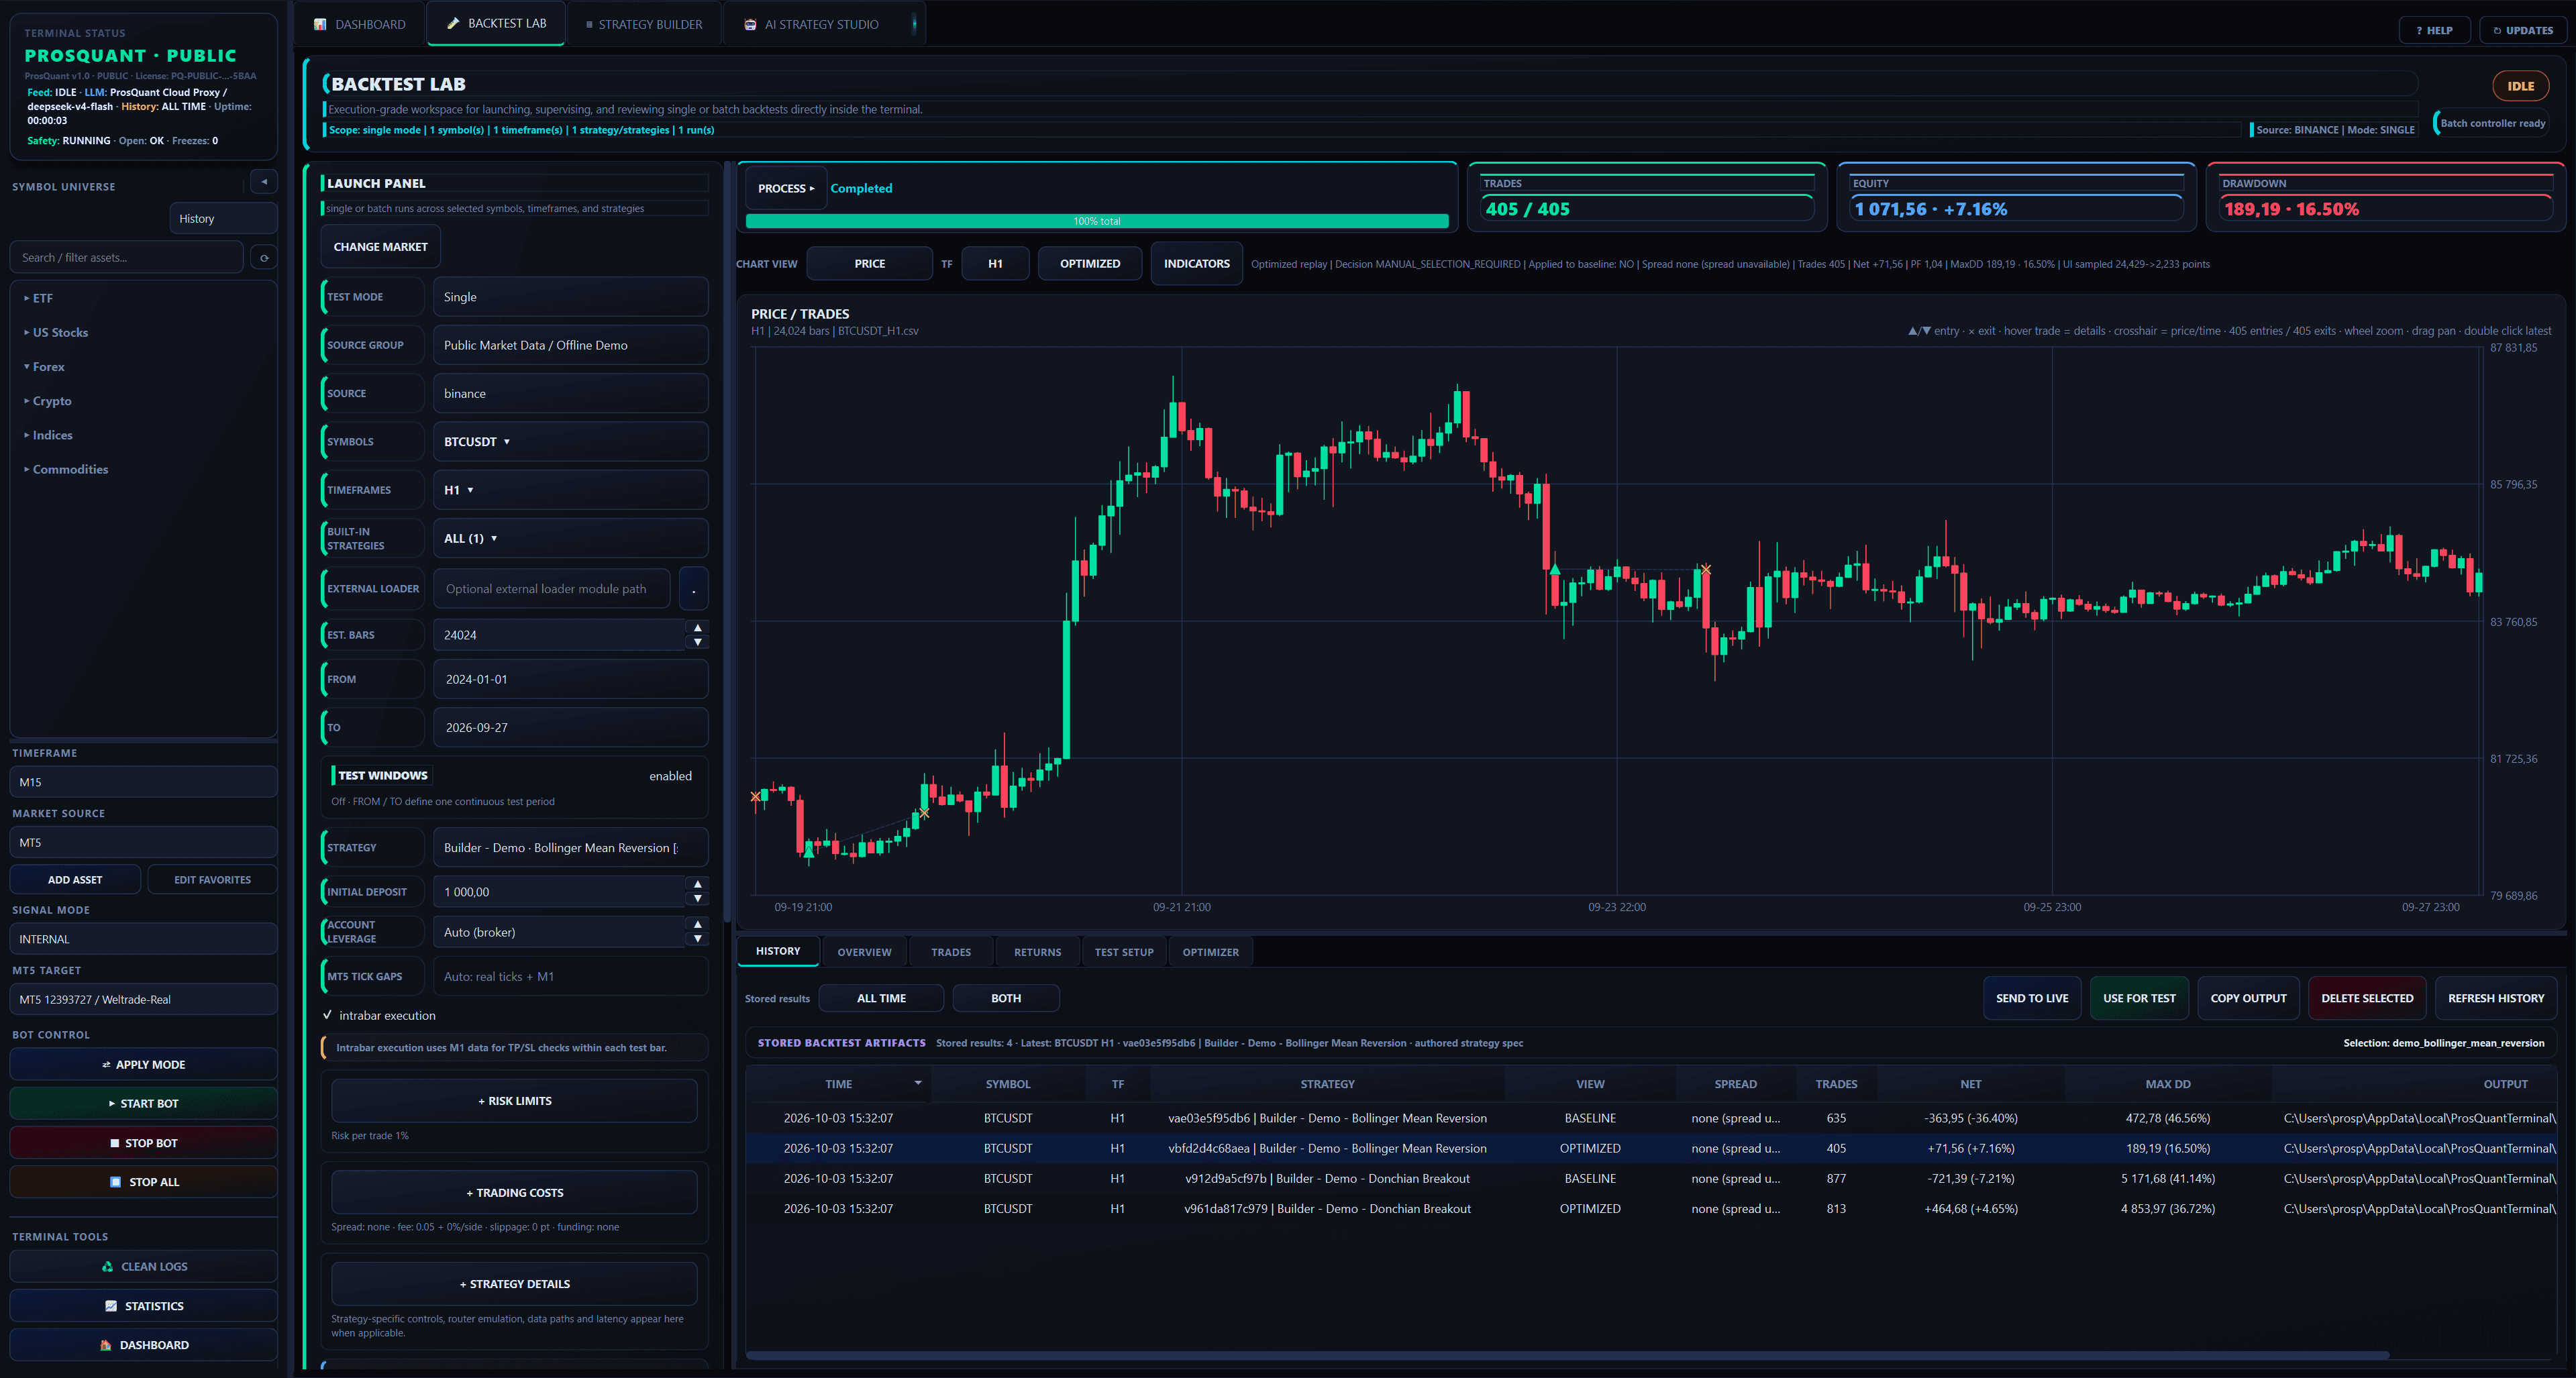Click the Dashboard icon in Terminal Tools
Screen dimensions: 2576x1378
click(106, 1345)
